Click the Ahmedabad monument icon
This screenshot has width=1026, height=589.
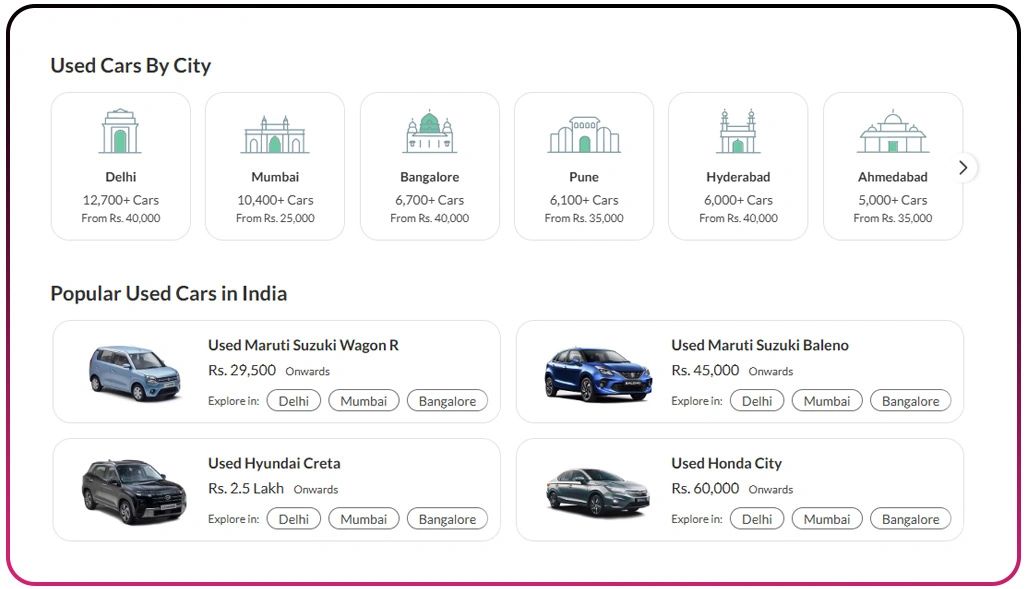(892, 132)
